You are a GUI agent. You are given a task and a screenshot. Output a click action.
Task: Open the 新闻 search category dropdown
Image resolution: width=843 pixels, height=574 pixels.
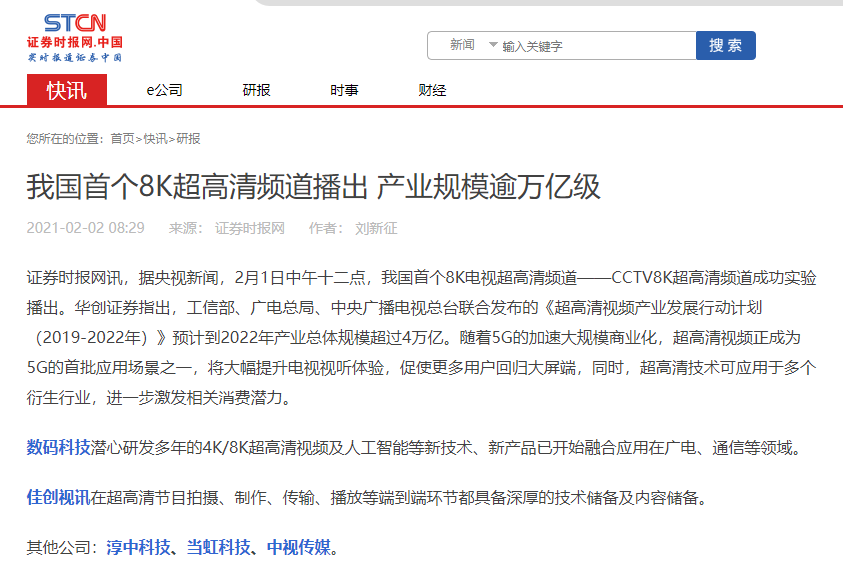coord(474,45)
